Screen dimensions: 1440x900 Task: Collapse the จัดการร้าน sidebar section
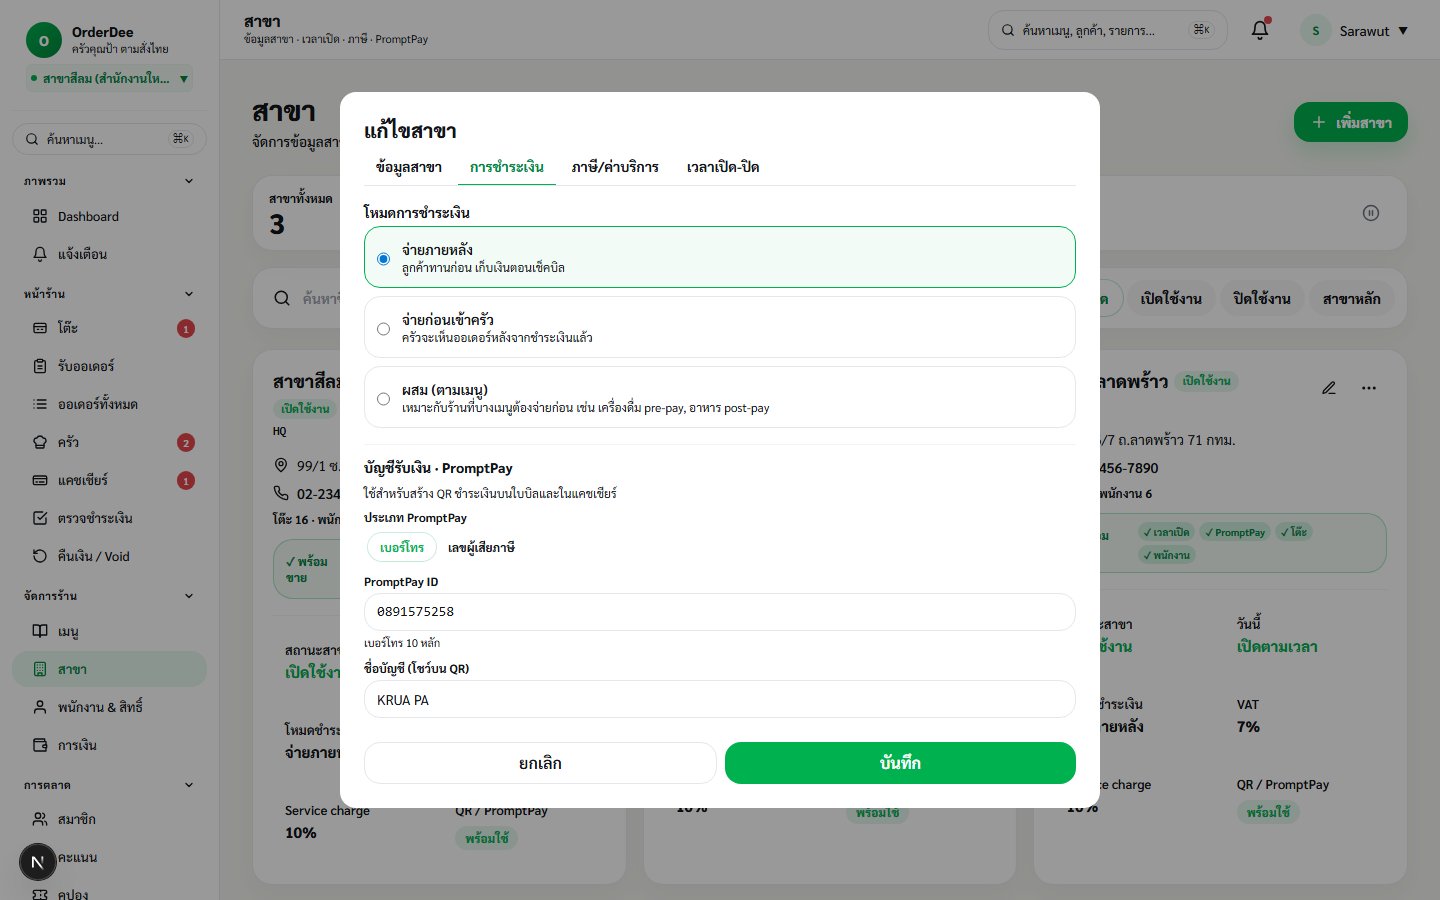(189, 596)
